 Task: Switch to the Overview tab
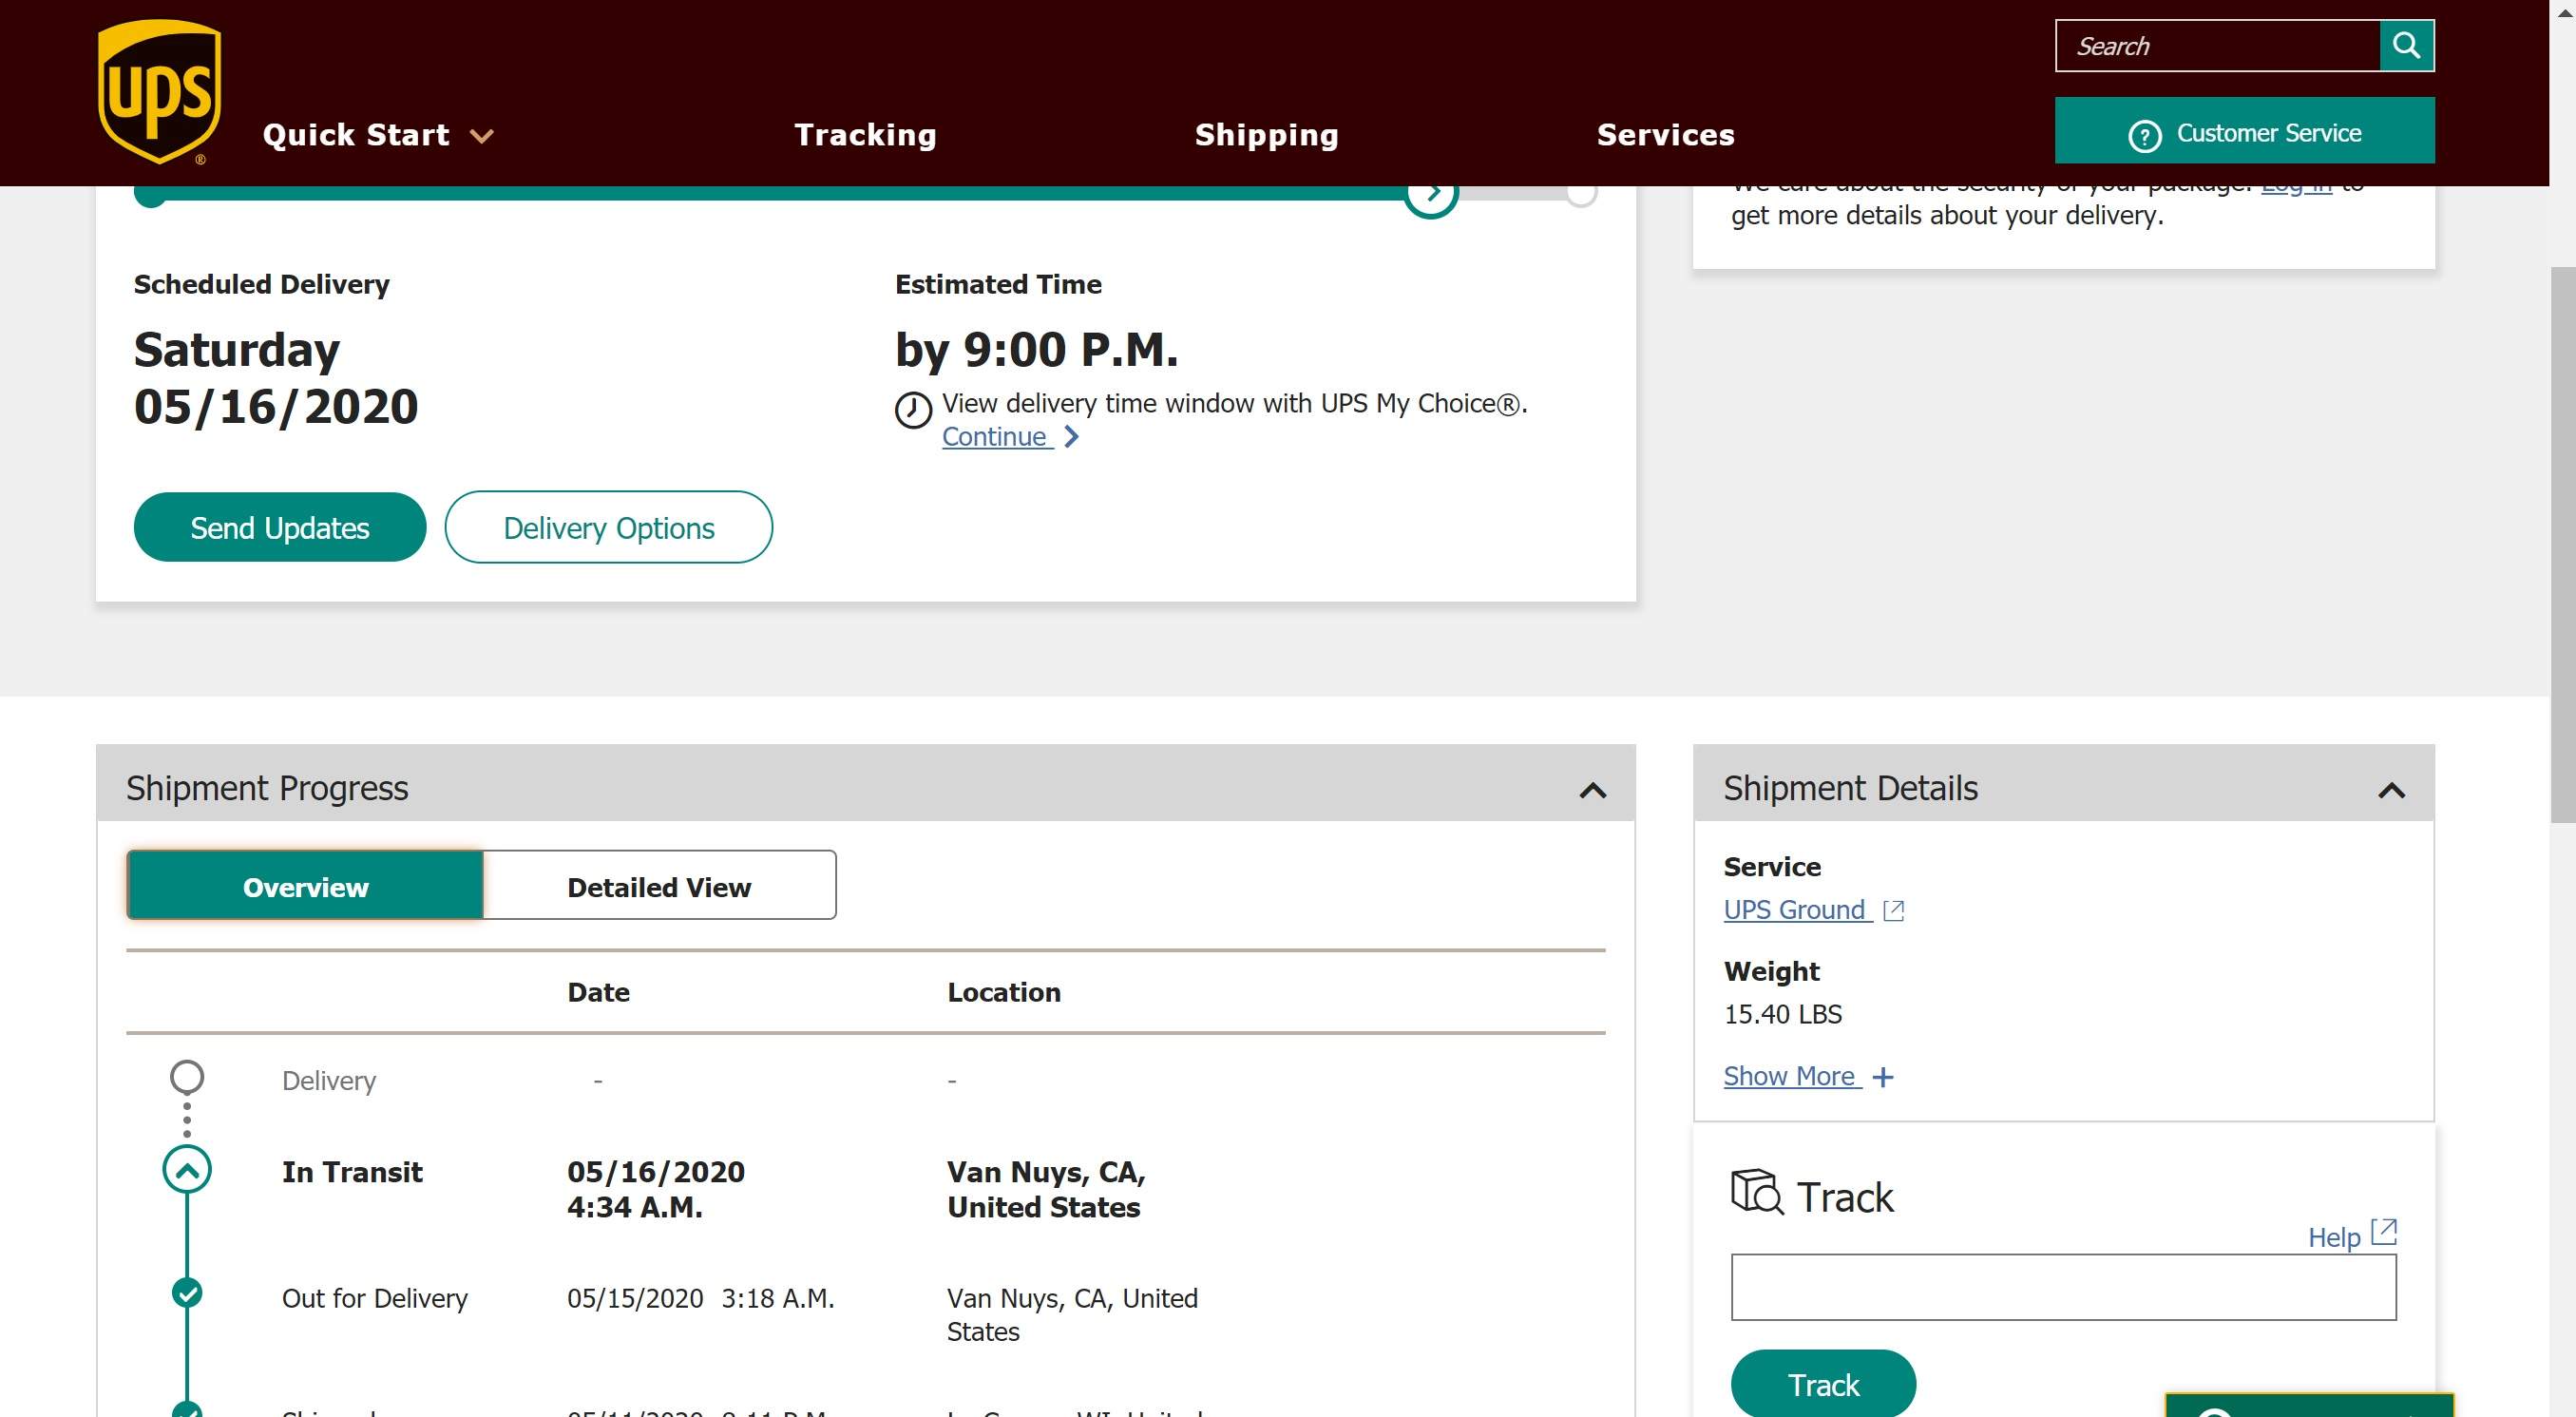(x=305, y=886)
